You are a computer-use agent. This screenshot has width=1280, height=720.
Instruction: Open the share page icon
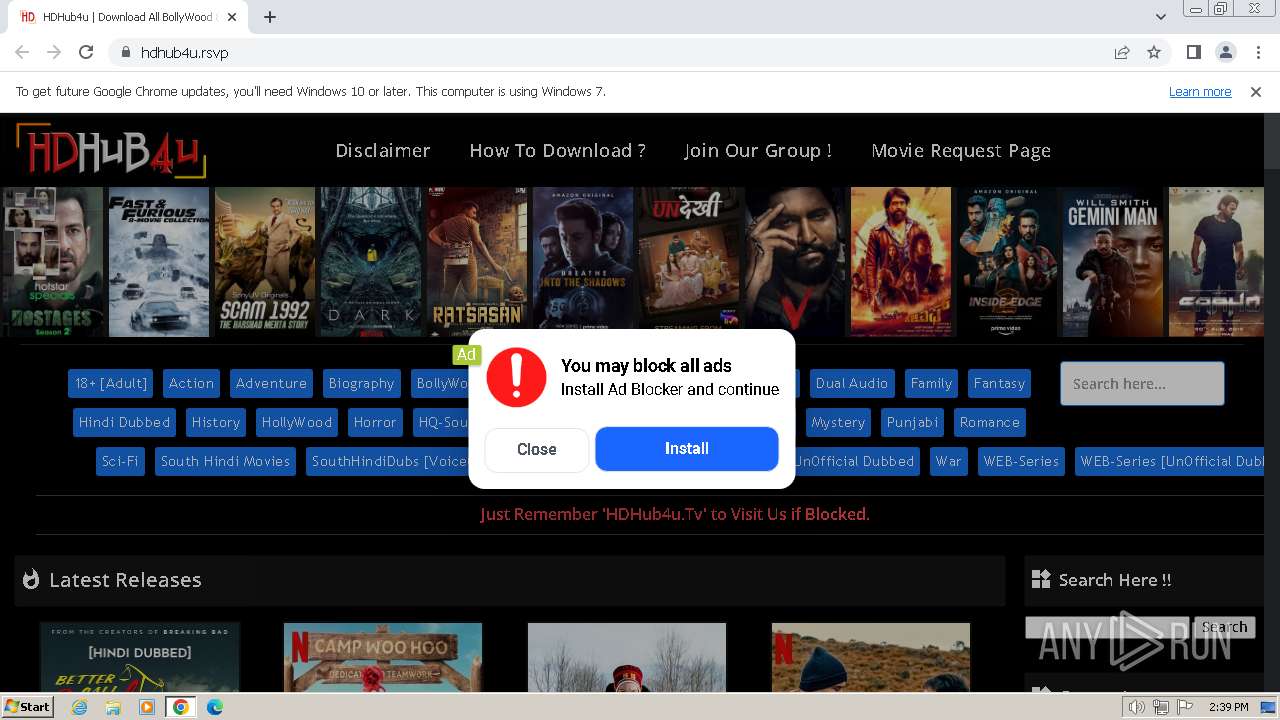pyautogui.click(x=1122, y=52)
